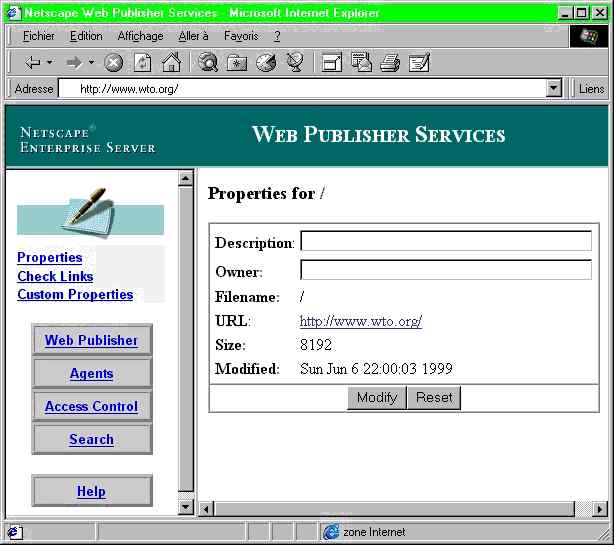Open the Back history dropdown arrow
Image resolution: width=614 pixels, height=545 pixels.
point(50,62)
